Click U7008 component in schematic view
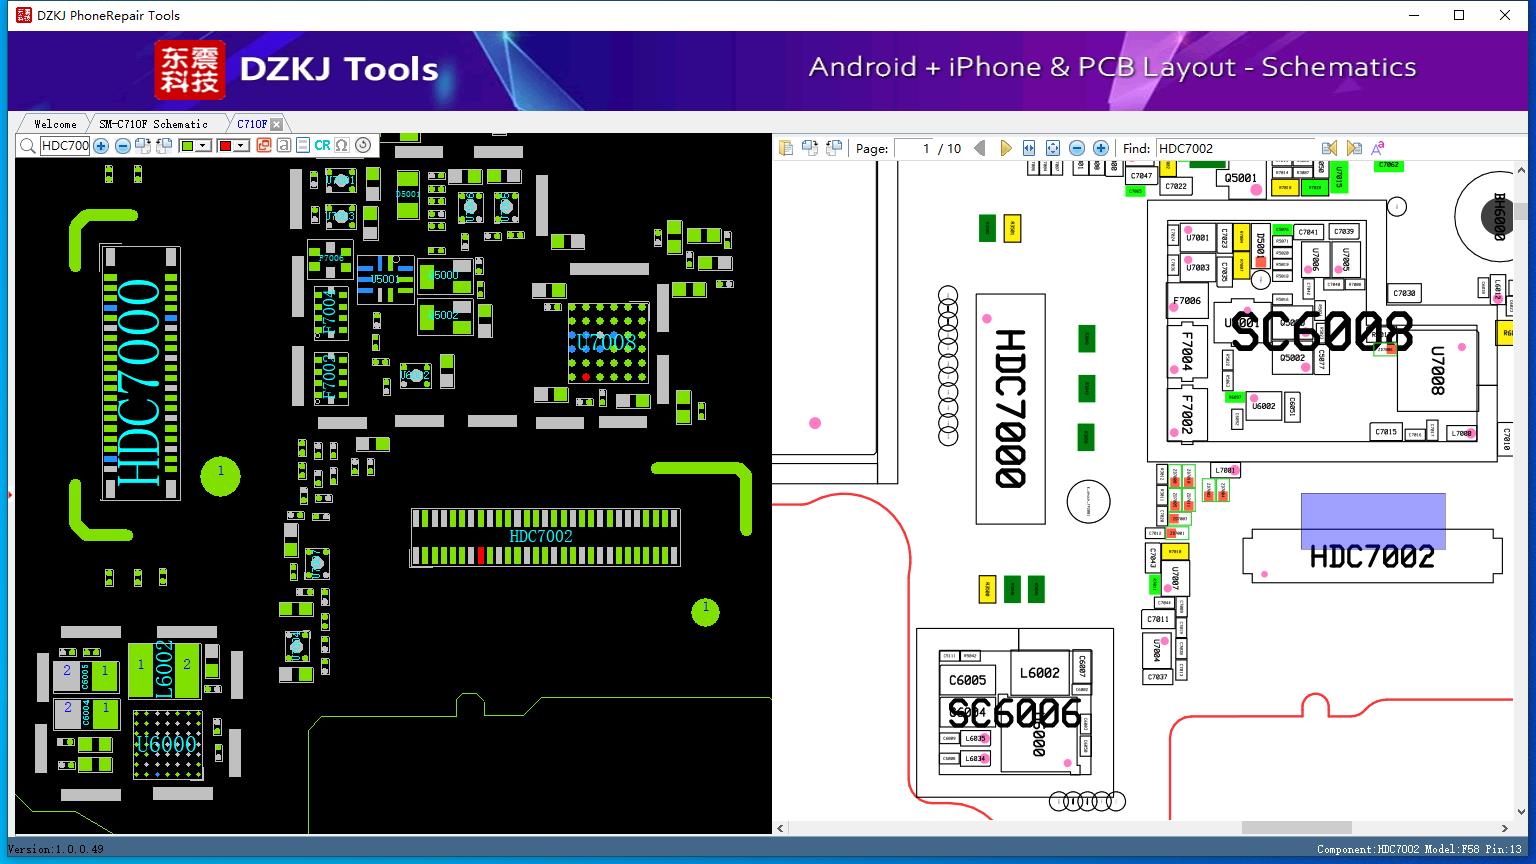1536x864 pixels. pos(1437,370)
